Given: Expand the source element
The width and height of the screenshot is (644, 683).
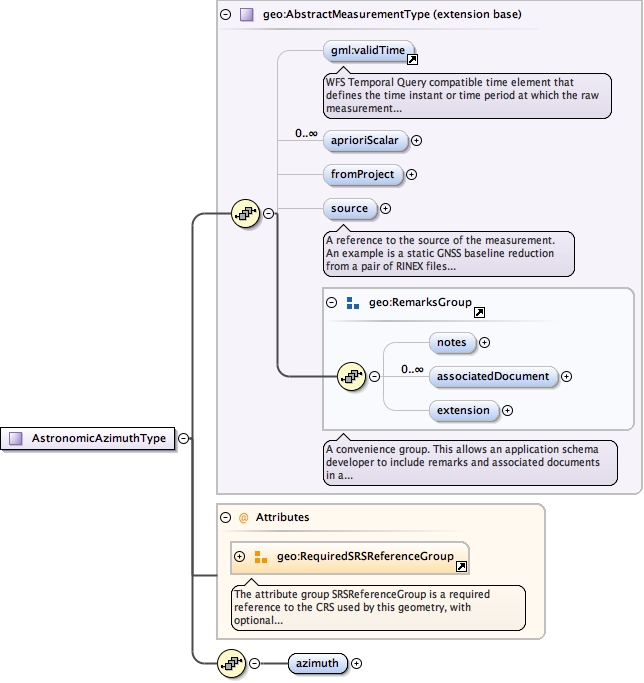Looking at the screenshot, I should [385, 208].
